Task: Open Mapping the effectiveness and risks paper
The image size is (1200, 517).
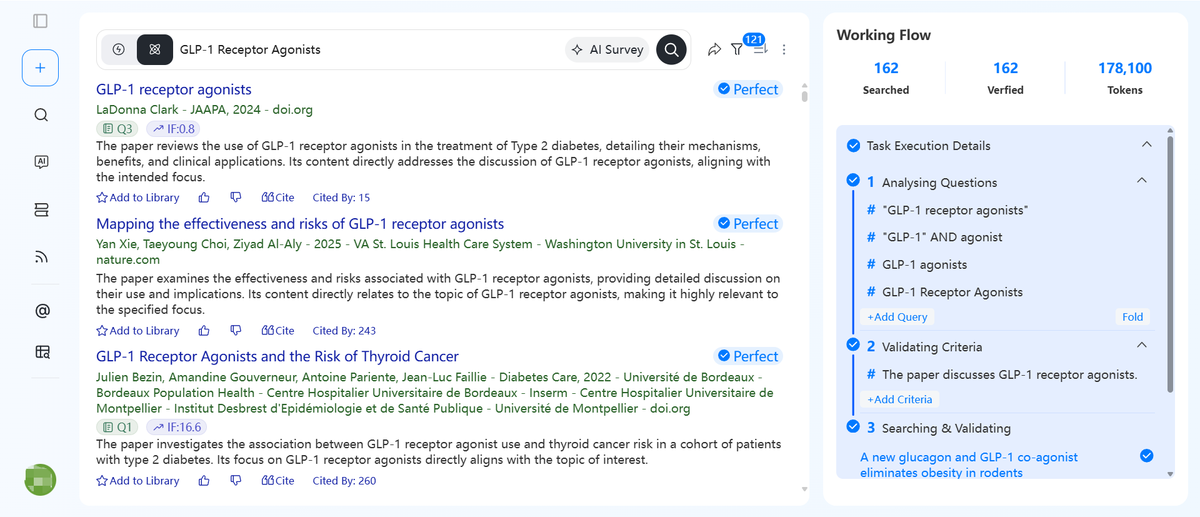Action: click(300, 223)
